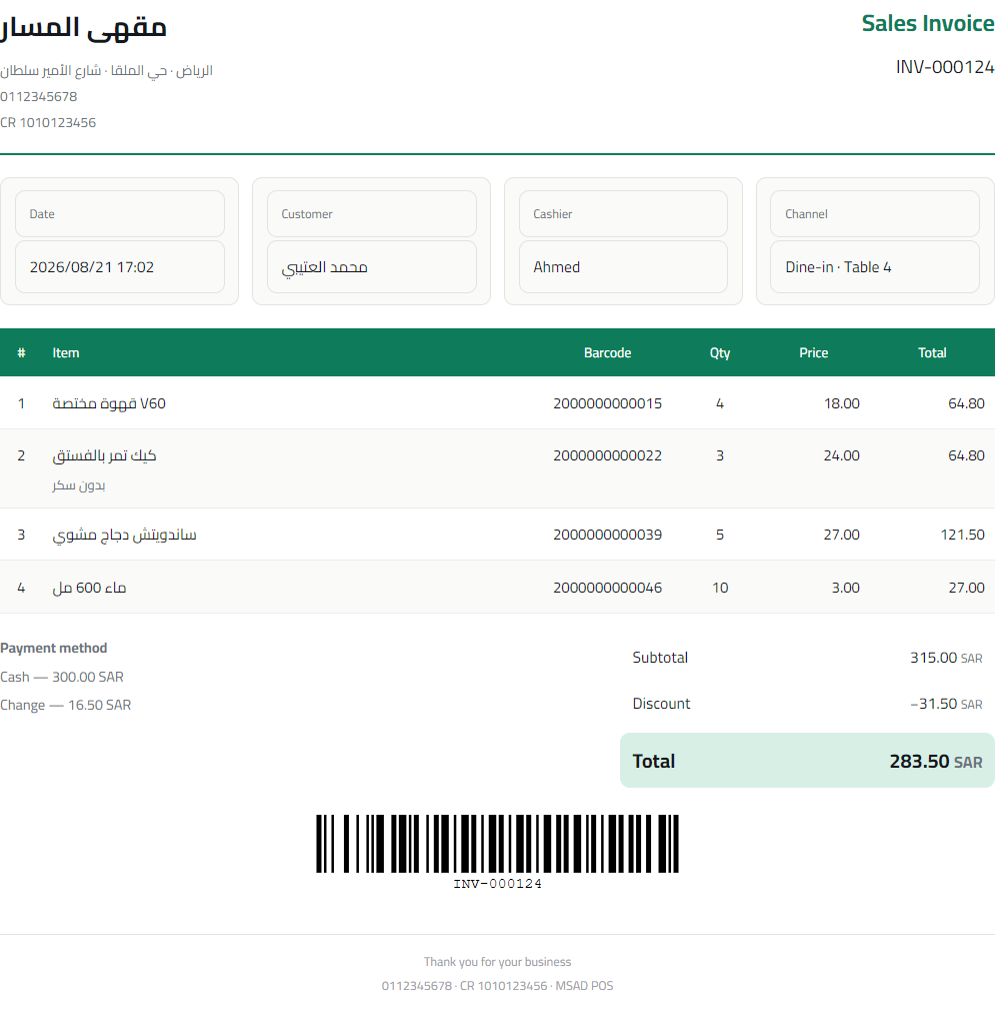This screenshot has width=995, height=1022.
Task: Click the Cashier label field
Action: coord(623,214)
